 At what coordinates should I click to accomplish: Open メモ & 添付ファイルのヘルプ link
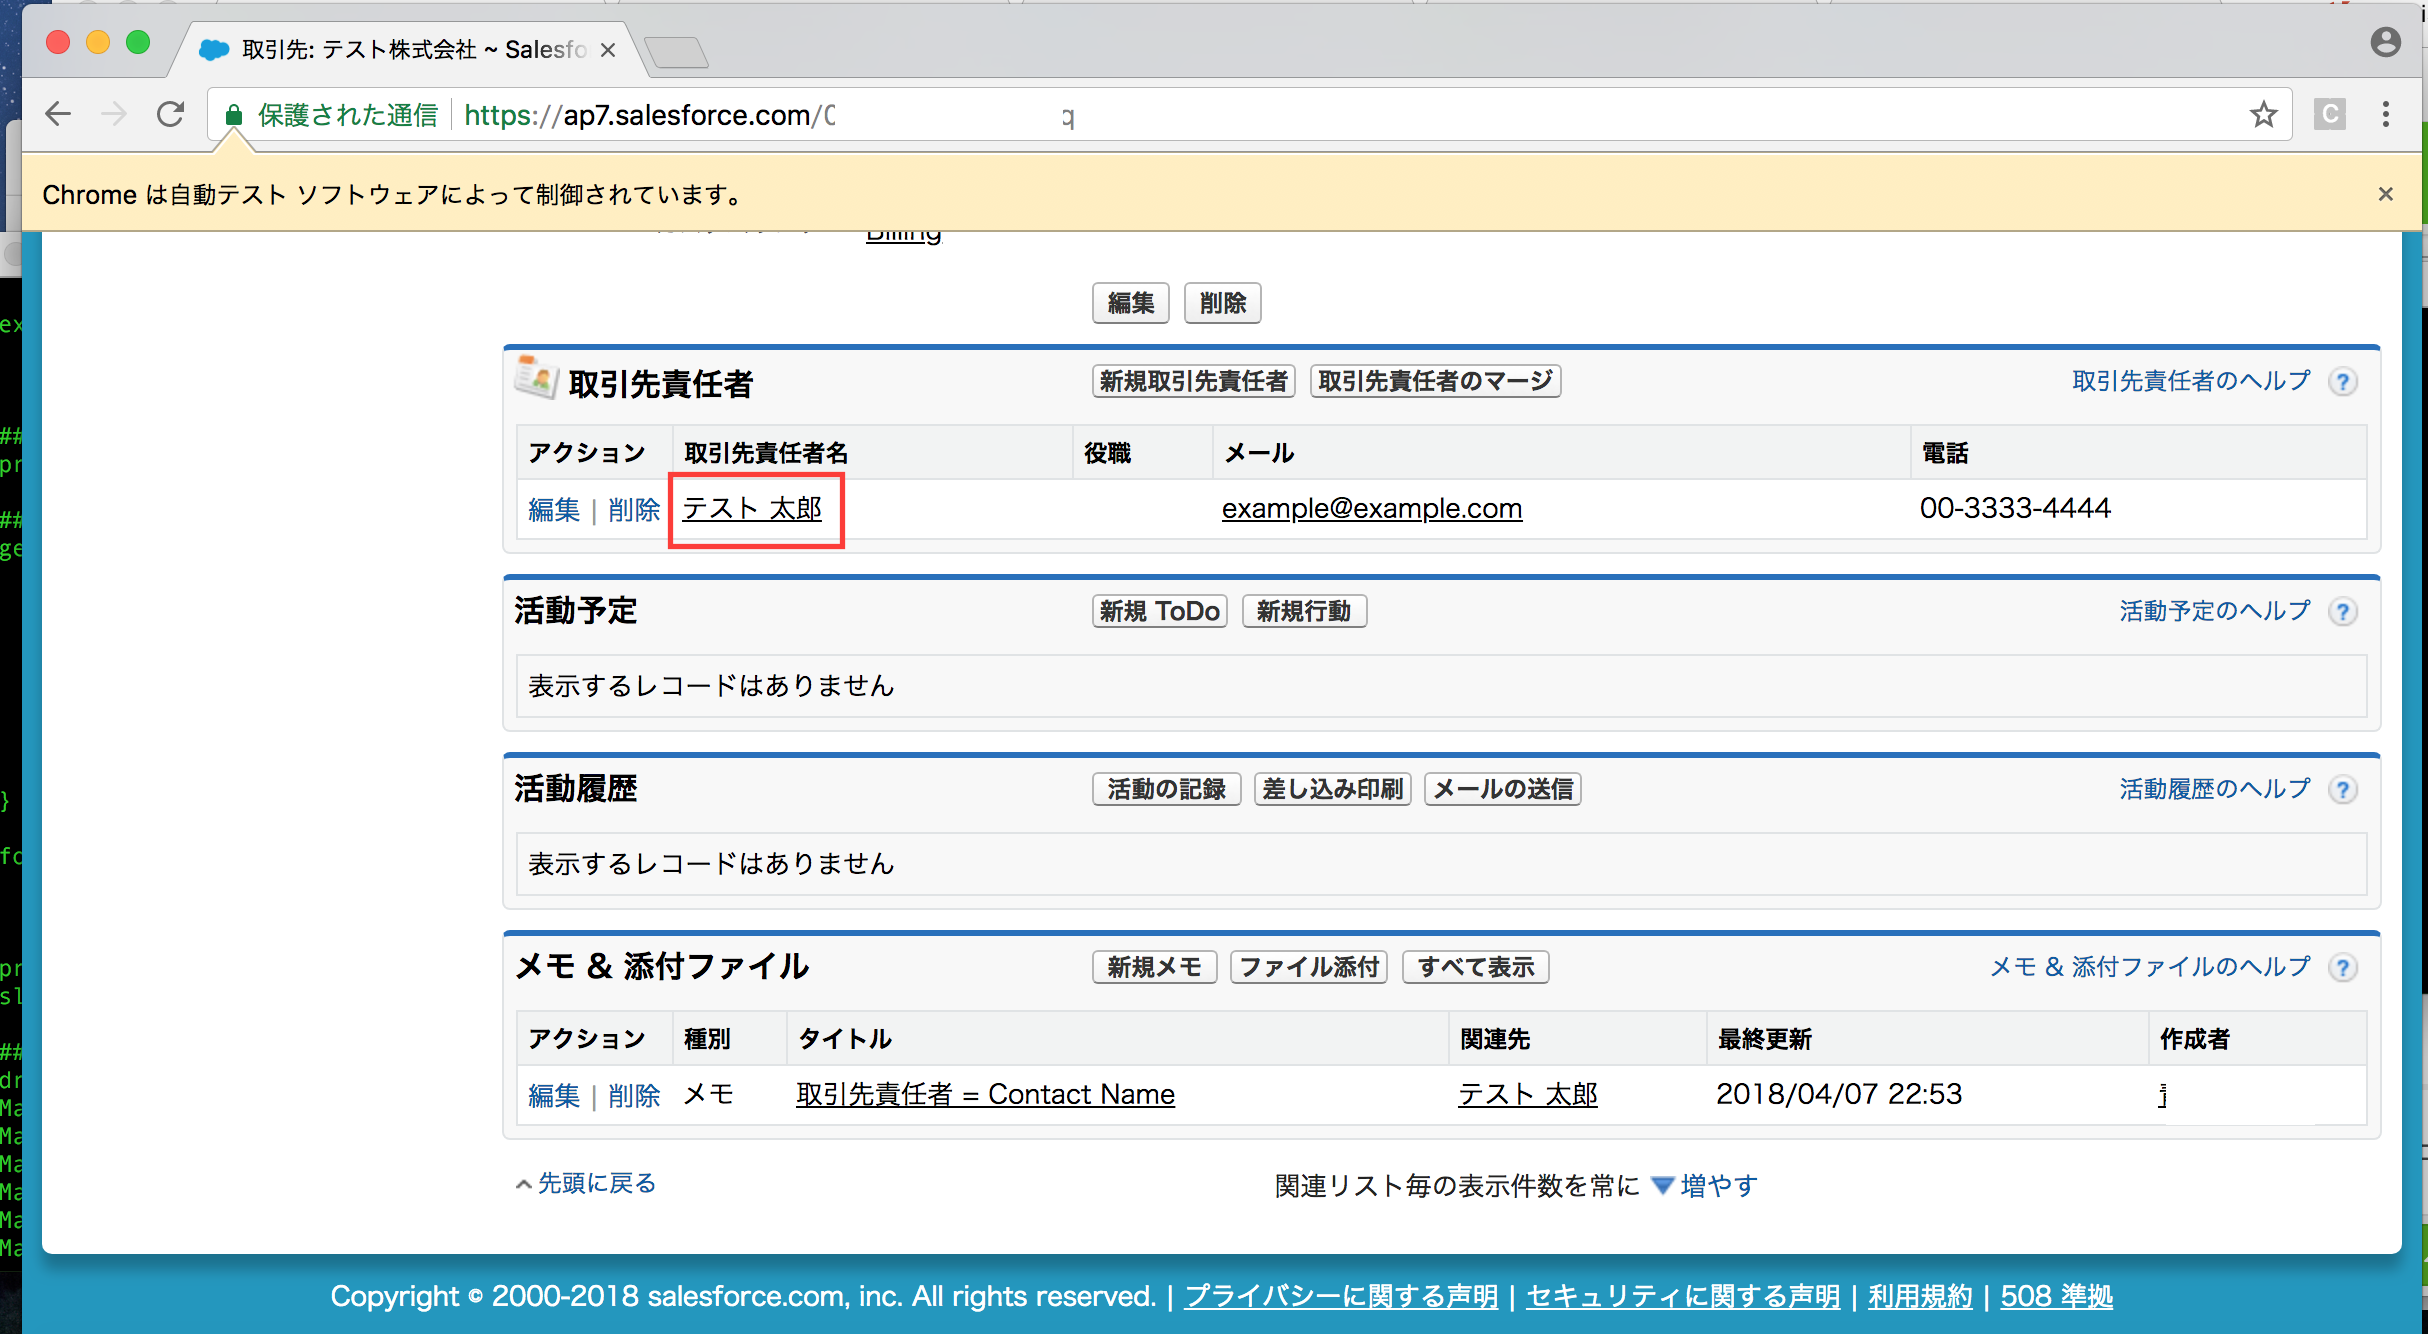tap(2151, 967)
